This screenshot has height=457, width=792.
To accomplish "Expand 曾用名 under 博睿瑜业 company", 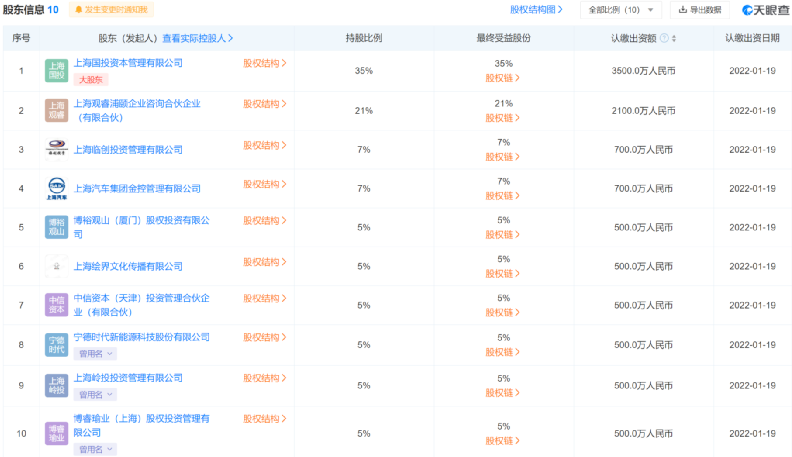I will [x=97, y=449].
